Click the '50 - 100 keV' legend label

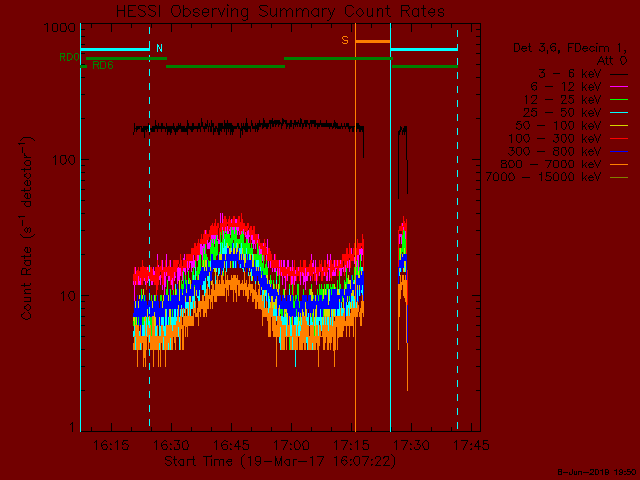[x=558, y=125]
